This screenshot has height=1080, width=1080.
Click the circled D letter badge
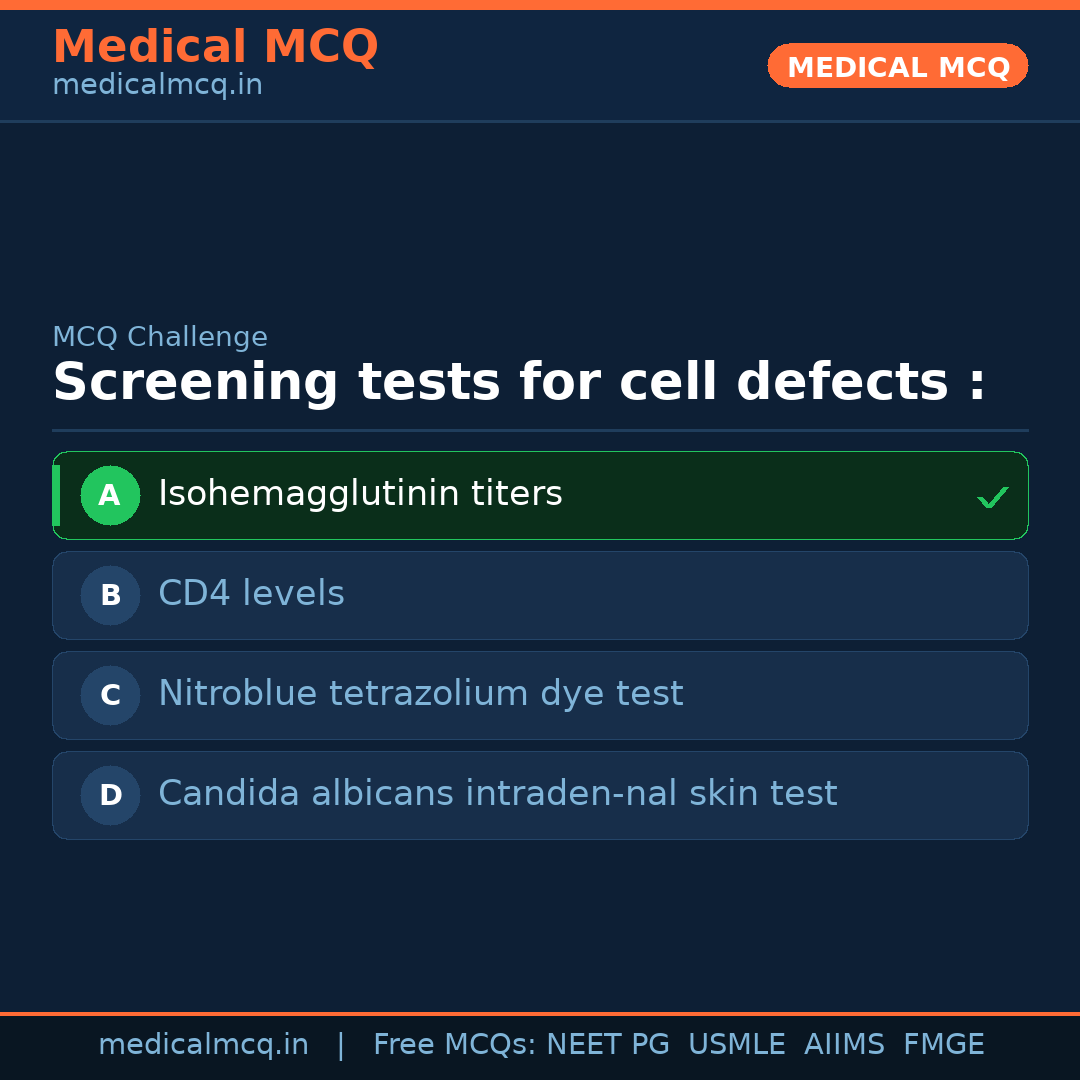110,795
